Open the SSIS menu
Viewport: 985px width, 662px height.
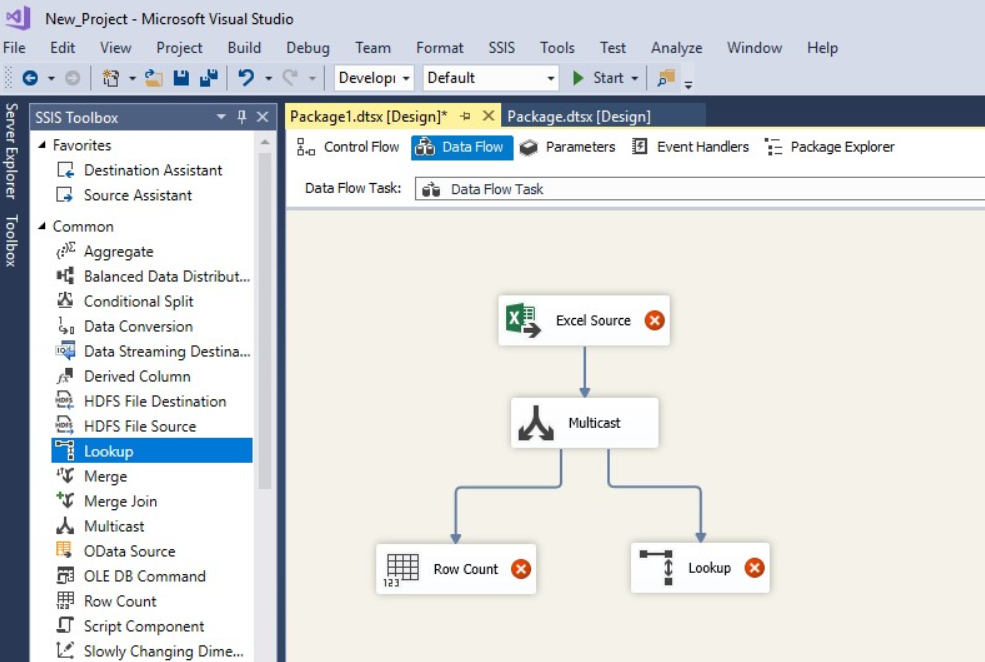[x=501, y=48]
